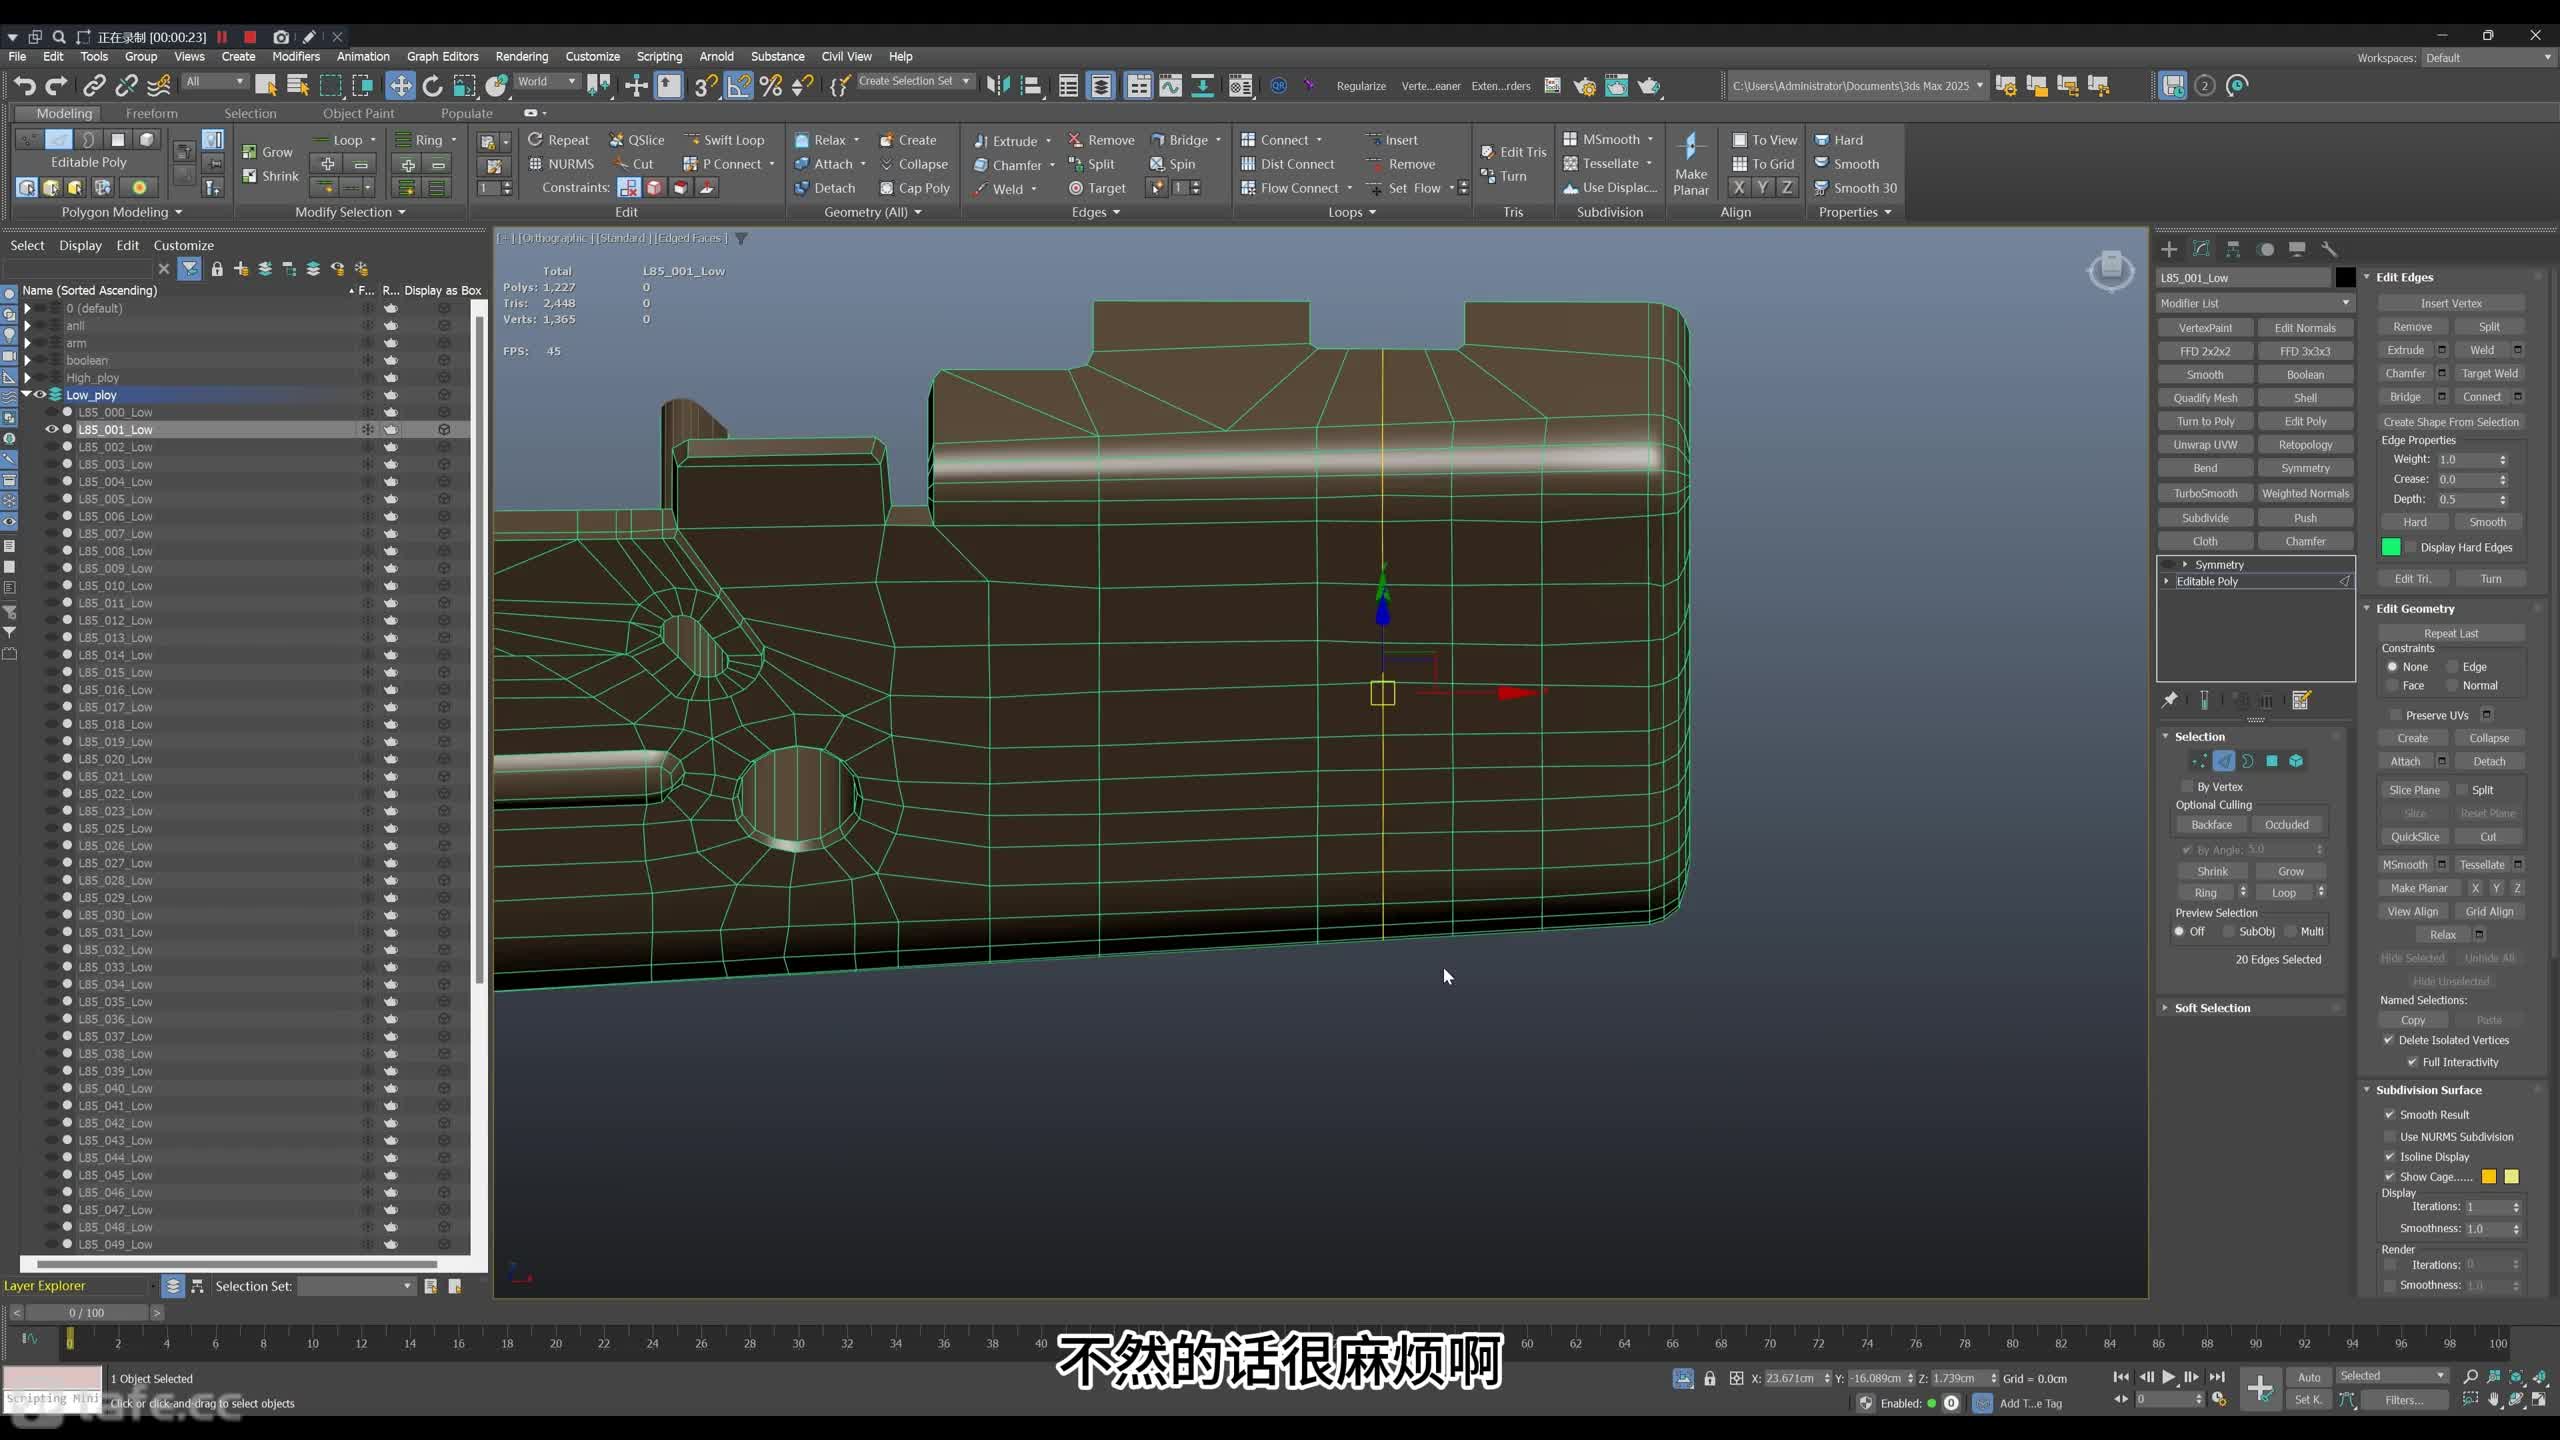Click the black object color swatch
This screenshot has width=2560, height=1440.
[x=2345, y=278]
